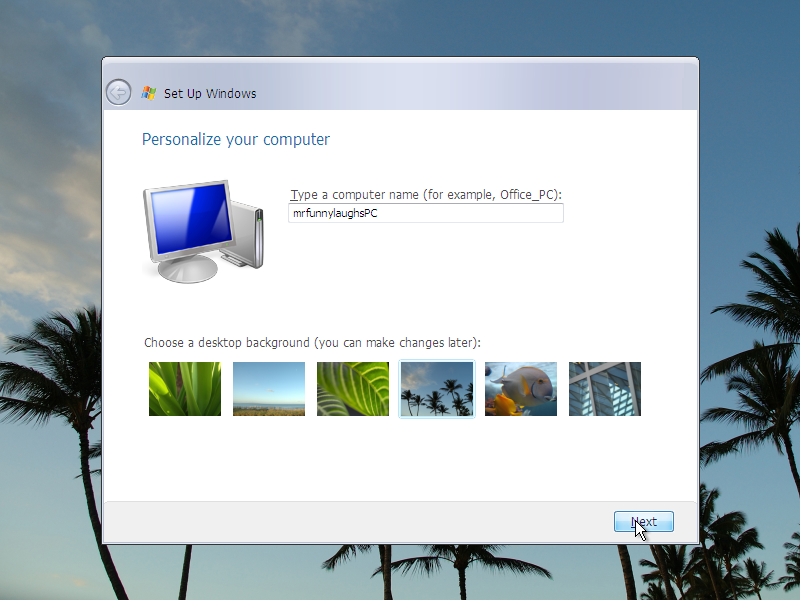Click the 'Type a computer name' label
This screenshot has width=800, height=600.
(x=426, y=195)
